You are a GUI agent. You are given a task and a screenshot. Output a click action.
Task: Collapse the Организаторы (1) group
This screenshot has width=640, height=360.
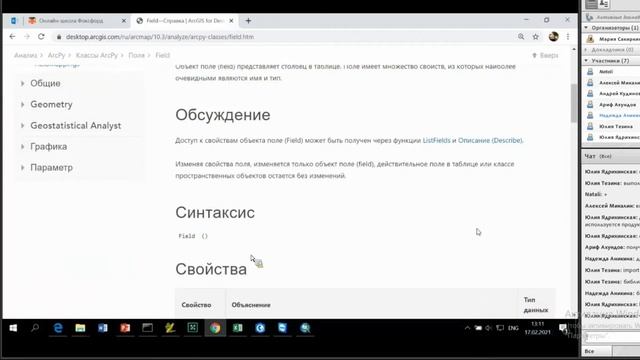[587, 28]
